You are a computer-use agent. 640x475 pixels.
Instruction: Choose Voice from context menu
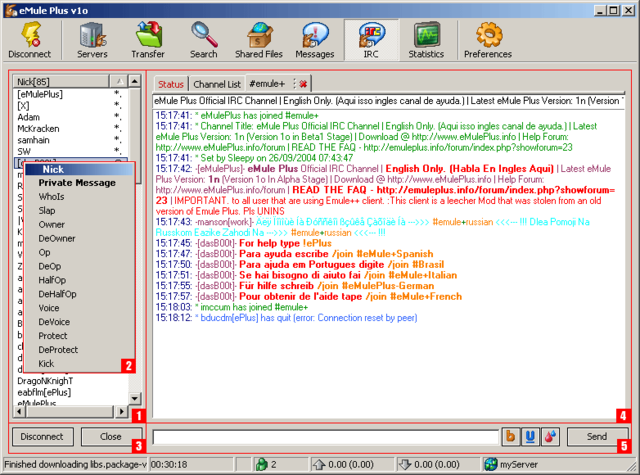pos(49,308)
